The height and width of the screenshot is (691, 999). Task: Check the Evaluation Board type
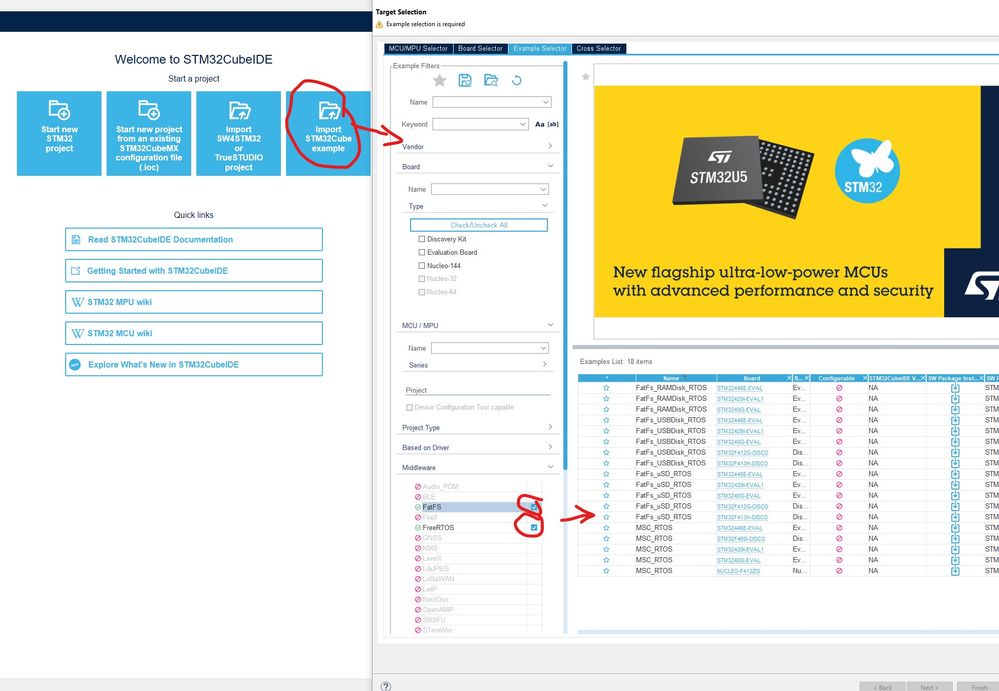pyautogui.click(x=422, y=253)
